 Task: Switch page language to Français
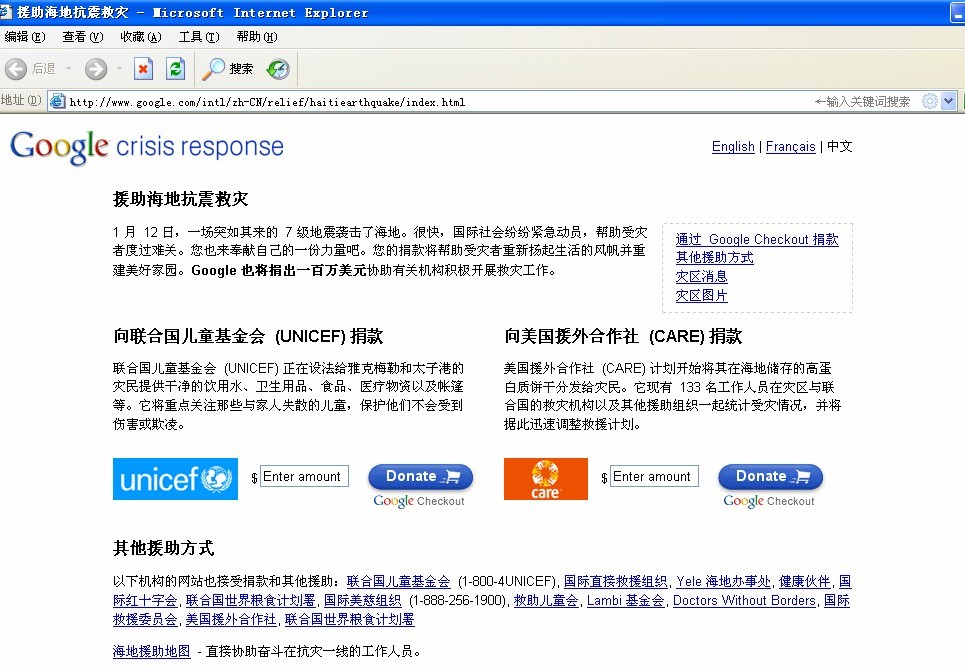point(791,147)
